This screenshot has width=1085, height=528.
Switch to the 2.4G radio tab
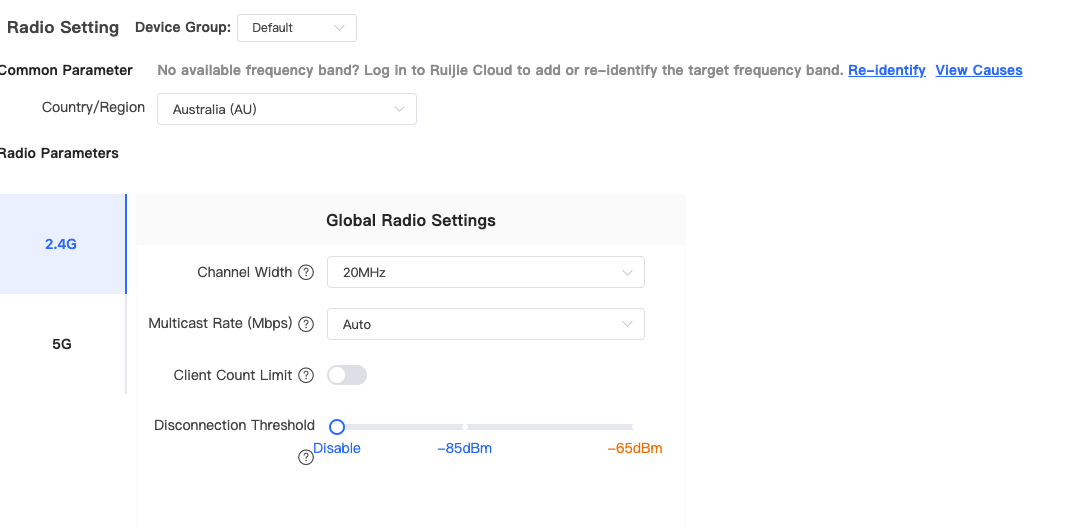tap(62, 244)
